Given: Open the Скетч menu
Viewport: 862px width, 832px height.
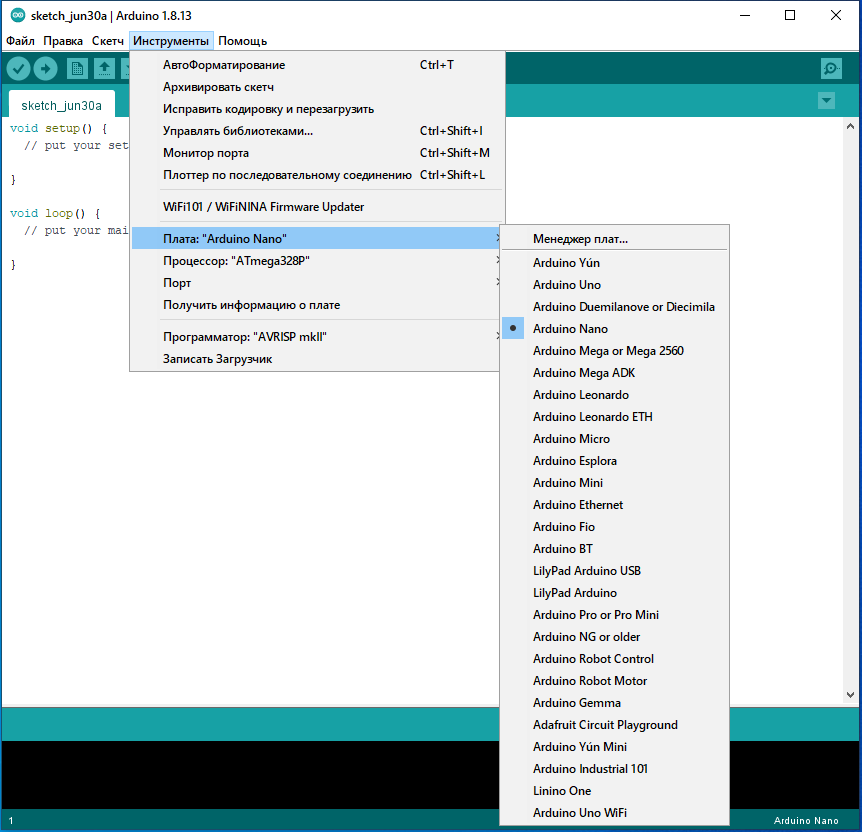Looking at the screenshot, I should (107, 41).
